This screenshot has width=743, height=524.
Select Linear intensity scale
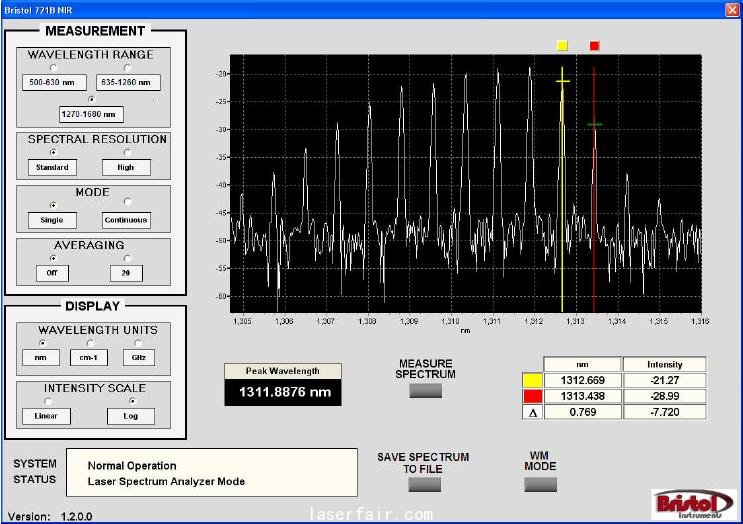47,401
